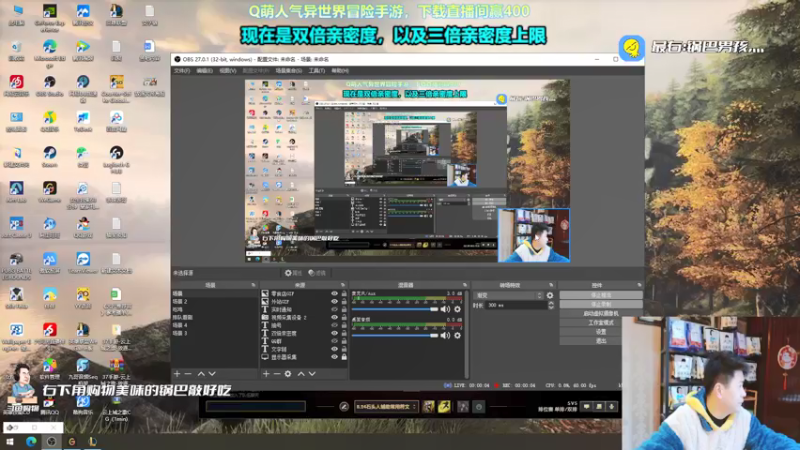Adjust 麦克风/Aux volume slider

(x=394, y=309)
